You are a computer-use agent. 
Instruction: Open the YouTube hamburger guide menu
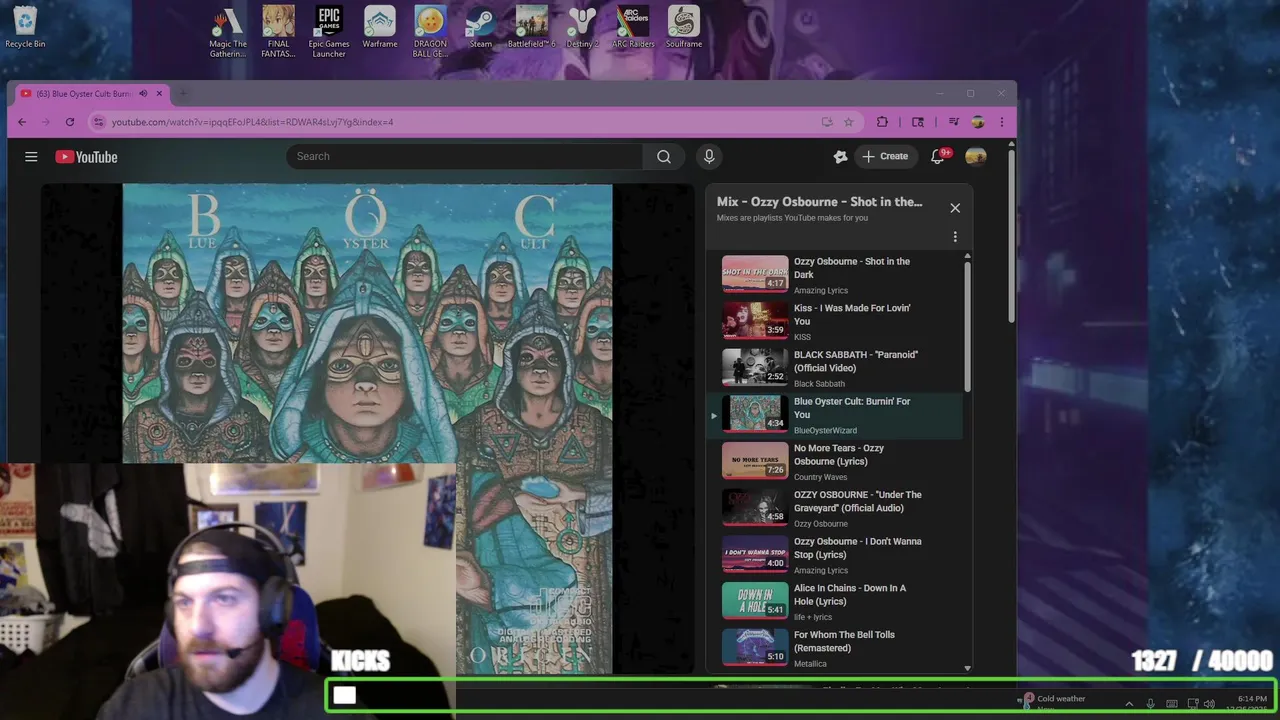[x=31, y=157]
